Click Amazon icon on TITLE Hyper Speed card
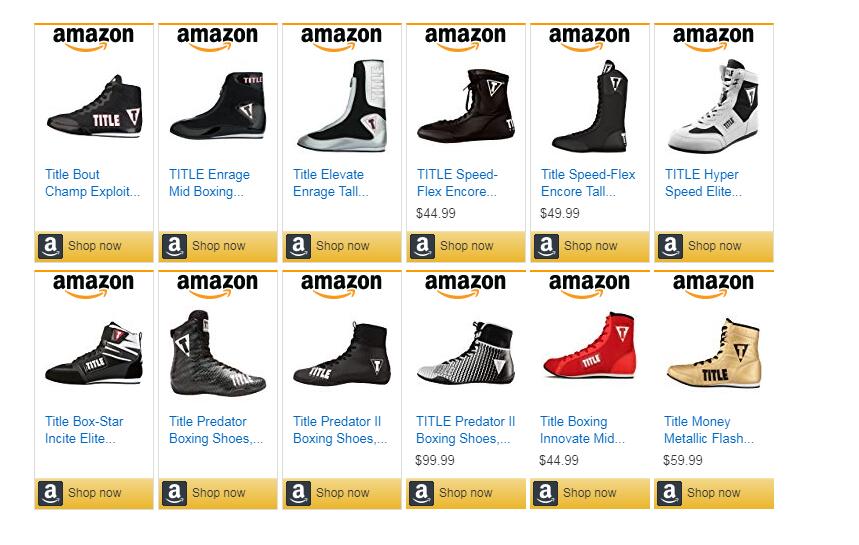Image resolution: width=859 pixels, height=545 pixels. 670,246
